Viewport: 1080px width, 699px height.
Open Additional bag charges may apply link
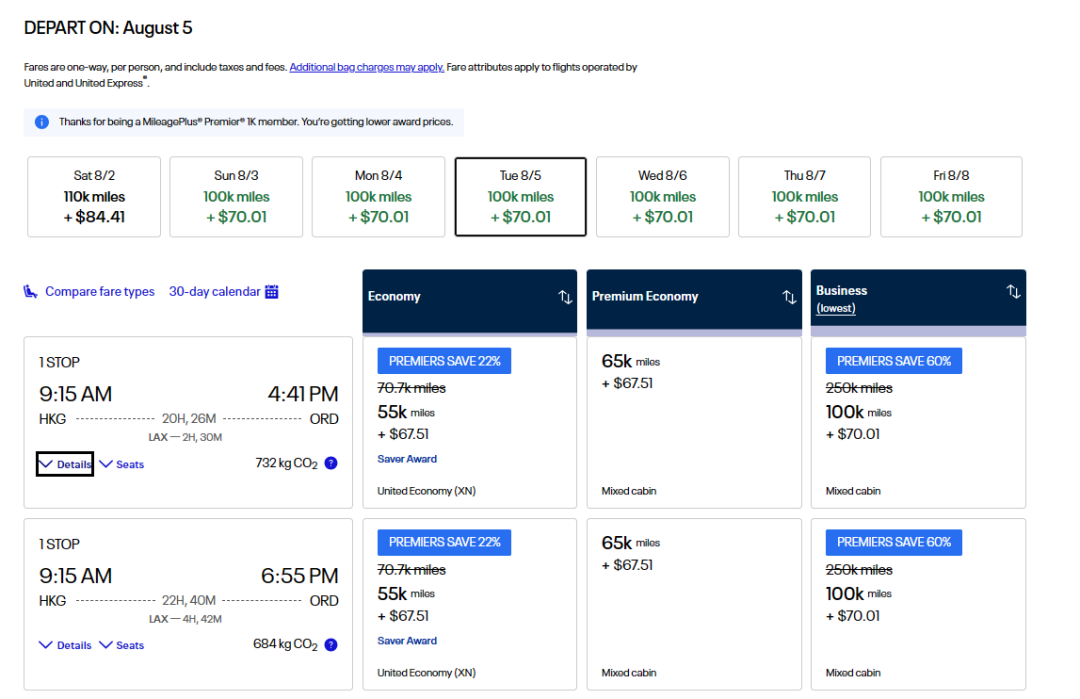click(x=366, y=67)
